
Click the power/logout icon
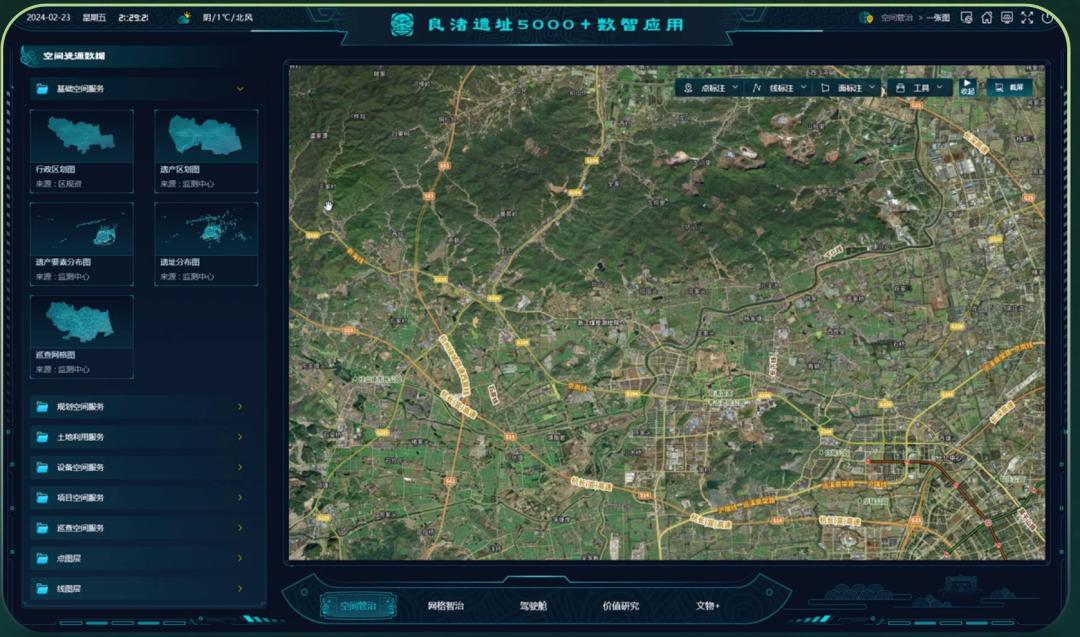1047,18
